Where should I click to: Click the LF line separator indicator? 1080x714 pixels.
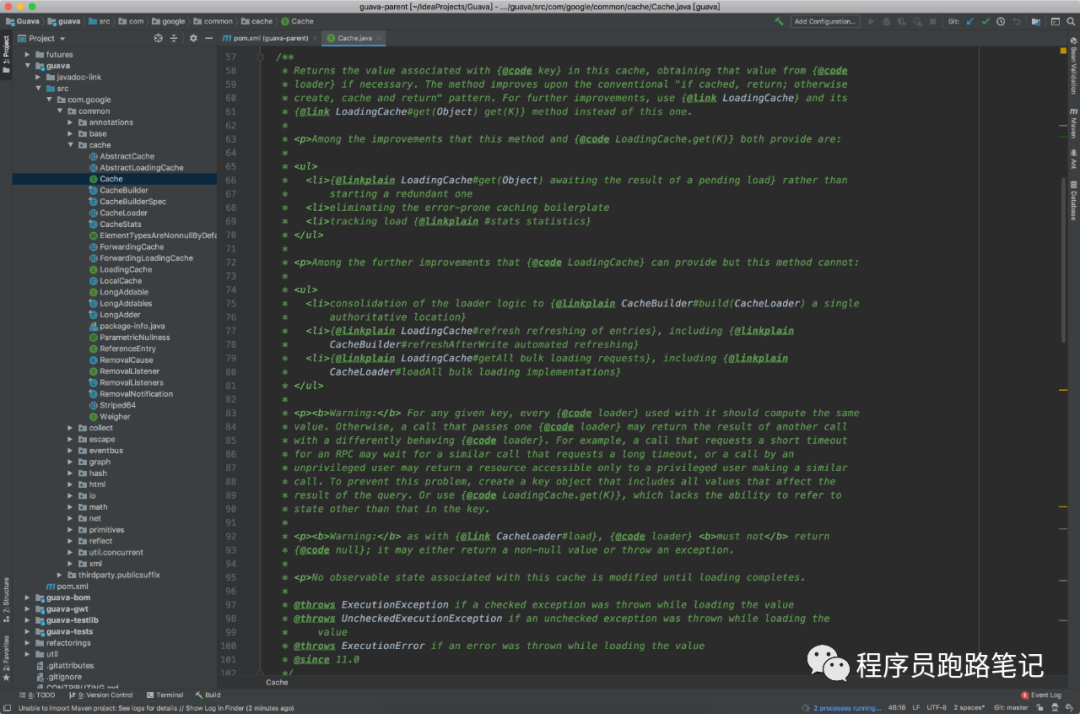pyautogui.click(x=916, y=708)
